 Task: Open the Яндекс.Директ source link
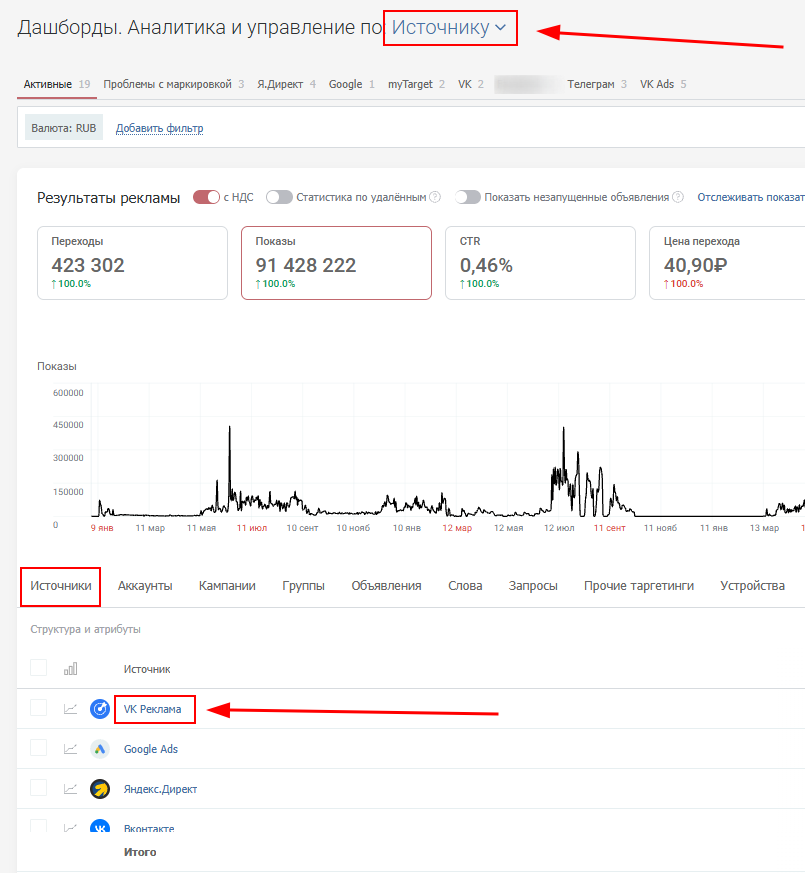coord(160,789)
